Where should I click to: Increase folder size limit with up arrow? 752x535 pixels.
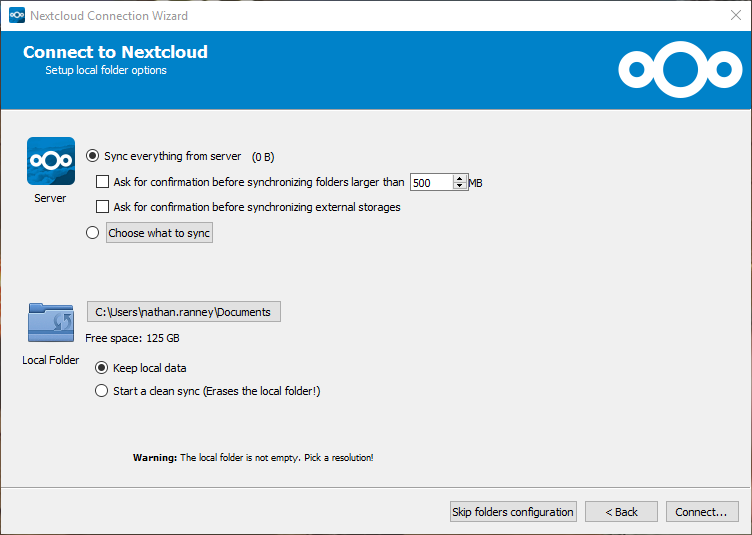pyautogui.click(x=460, y=178)
